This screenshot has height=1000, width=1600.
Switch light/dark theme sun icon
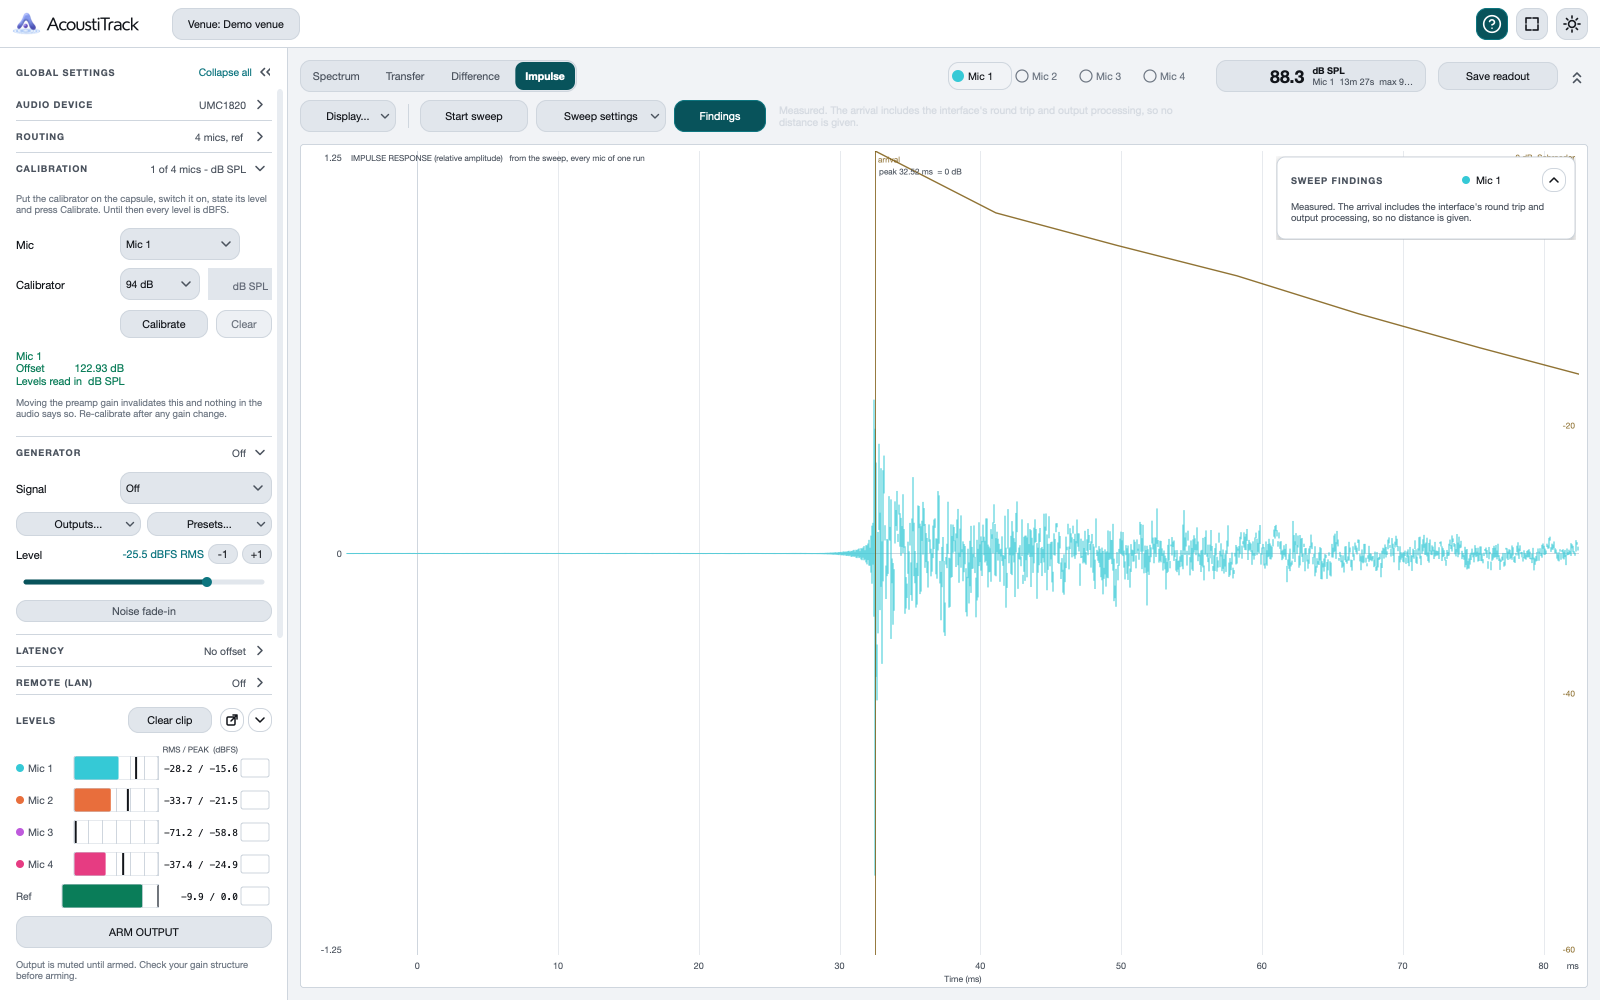(x=1572, y=24)
